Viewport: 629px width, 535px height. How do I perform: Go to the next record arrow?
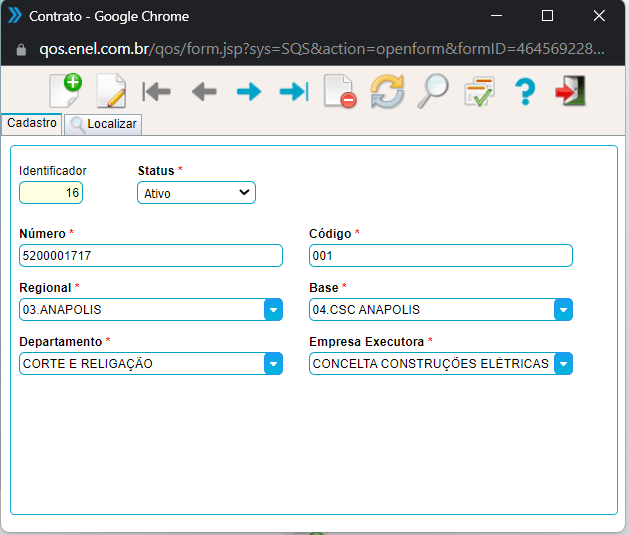pyautogui.click(x=248, y=92)
